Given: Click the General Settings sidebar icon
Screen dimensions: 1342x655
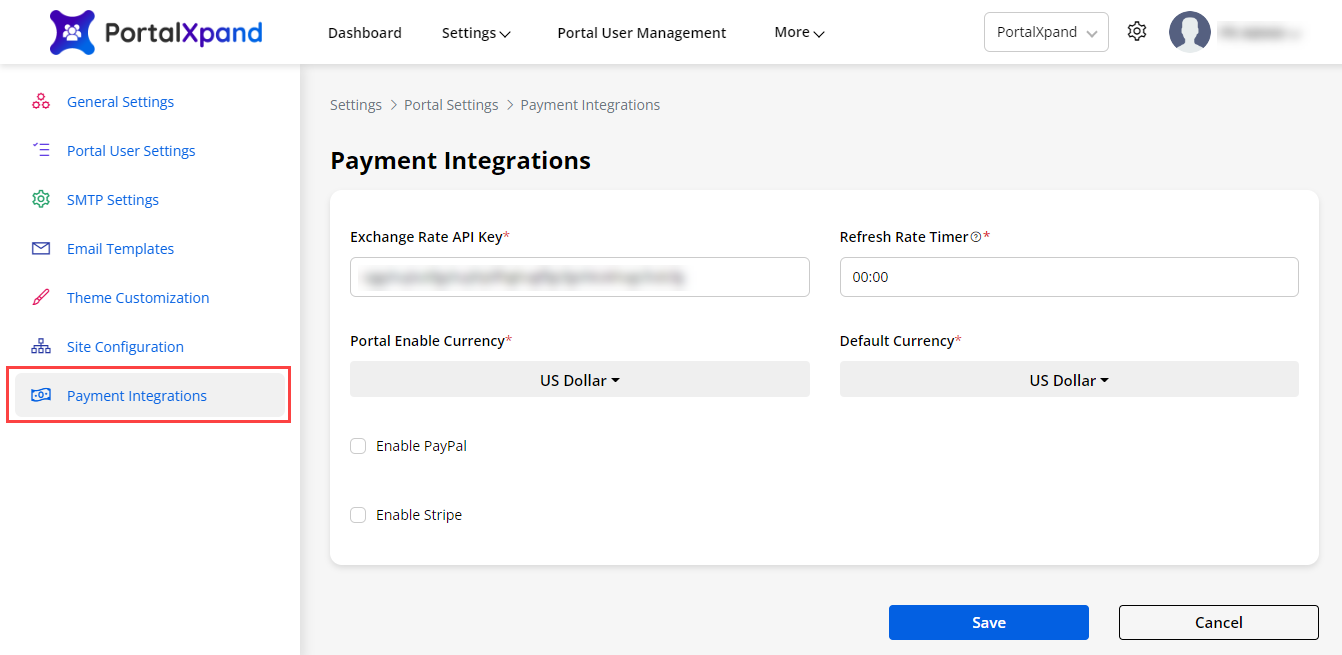Looking at the screenshot, I should click(x=41, y=102).
